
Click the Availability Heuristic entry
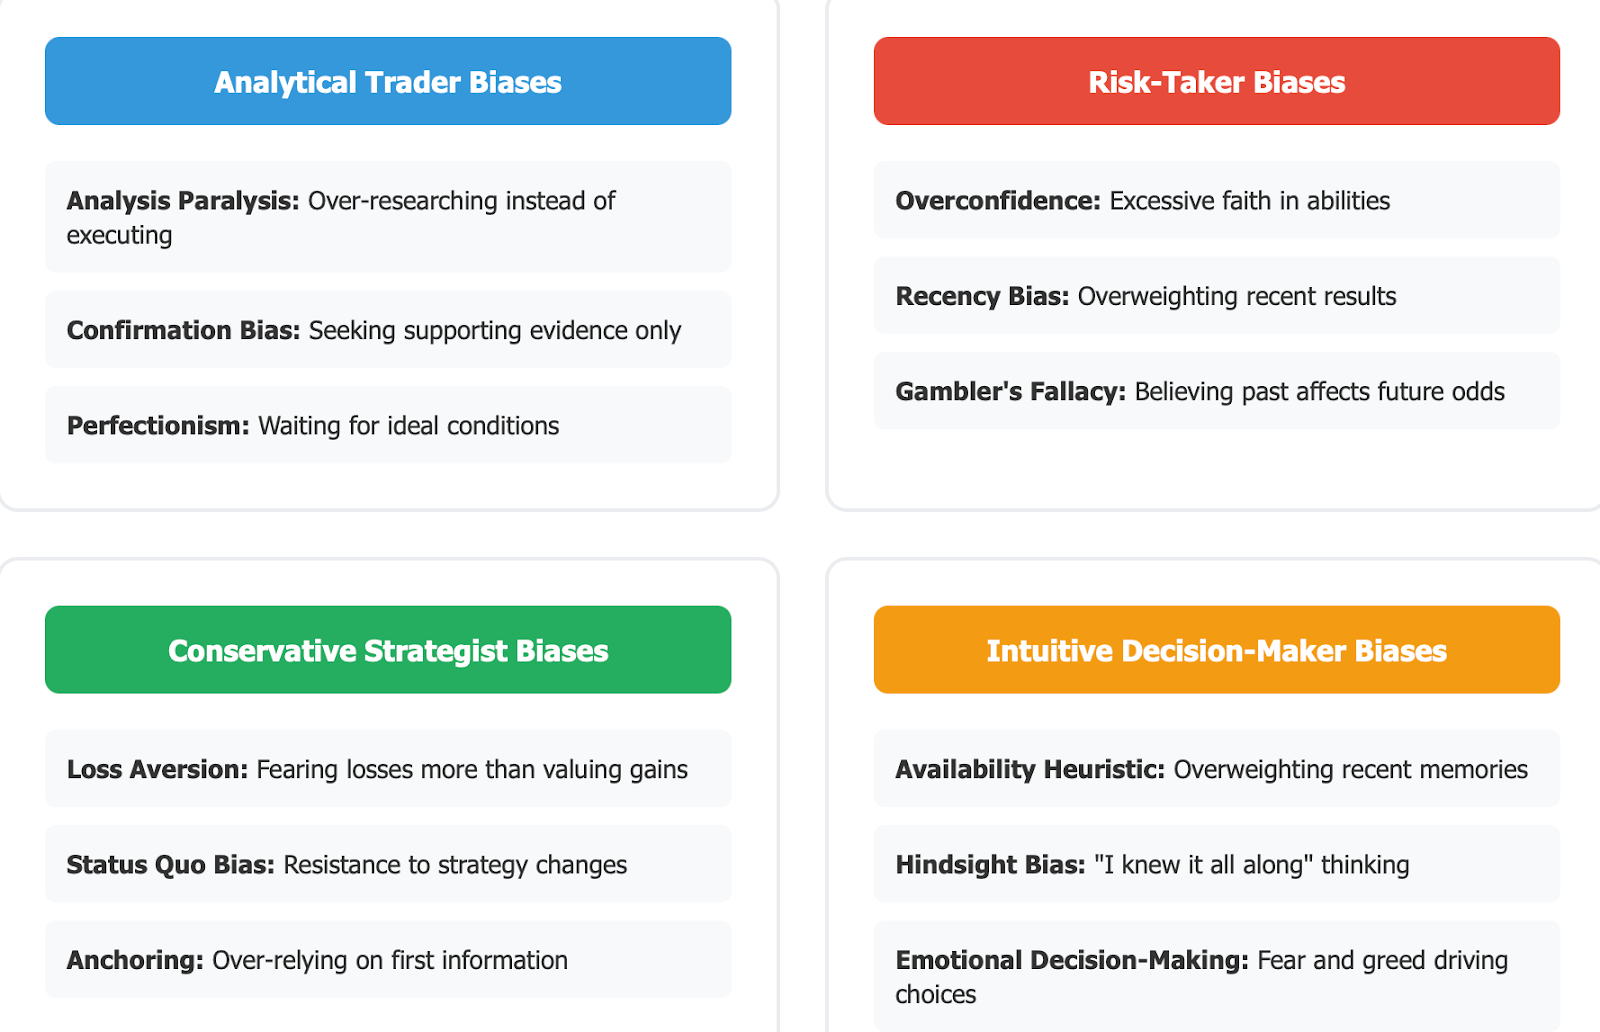1217,769
